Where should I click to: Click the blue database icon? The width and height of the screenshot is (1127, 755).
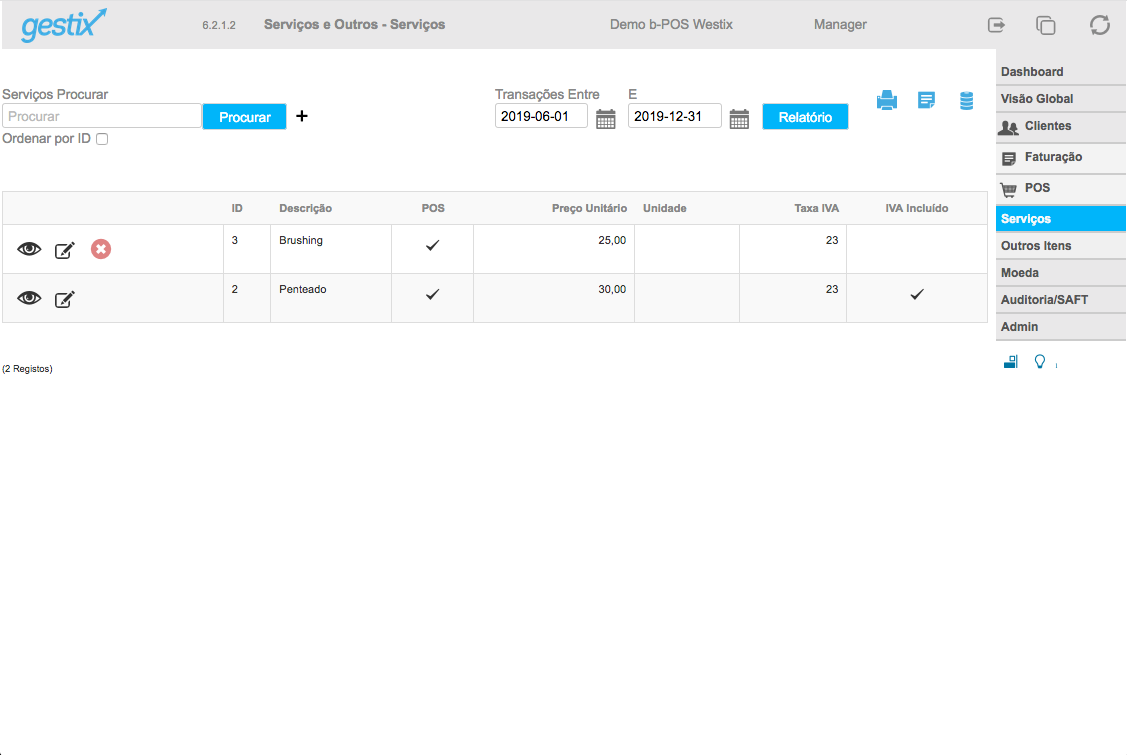[x=967, y=101]
